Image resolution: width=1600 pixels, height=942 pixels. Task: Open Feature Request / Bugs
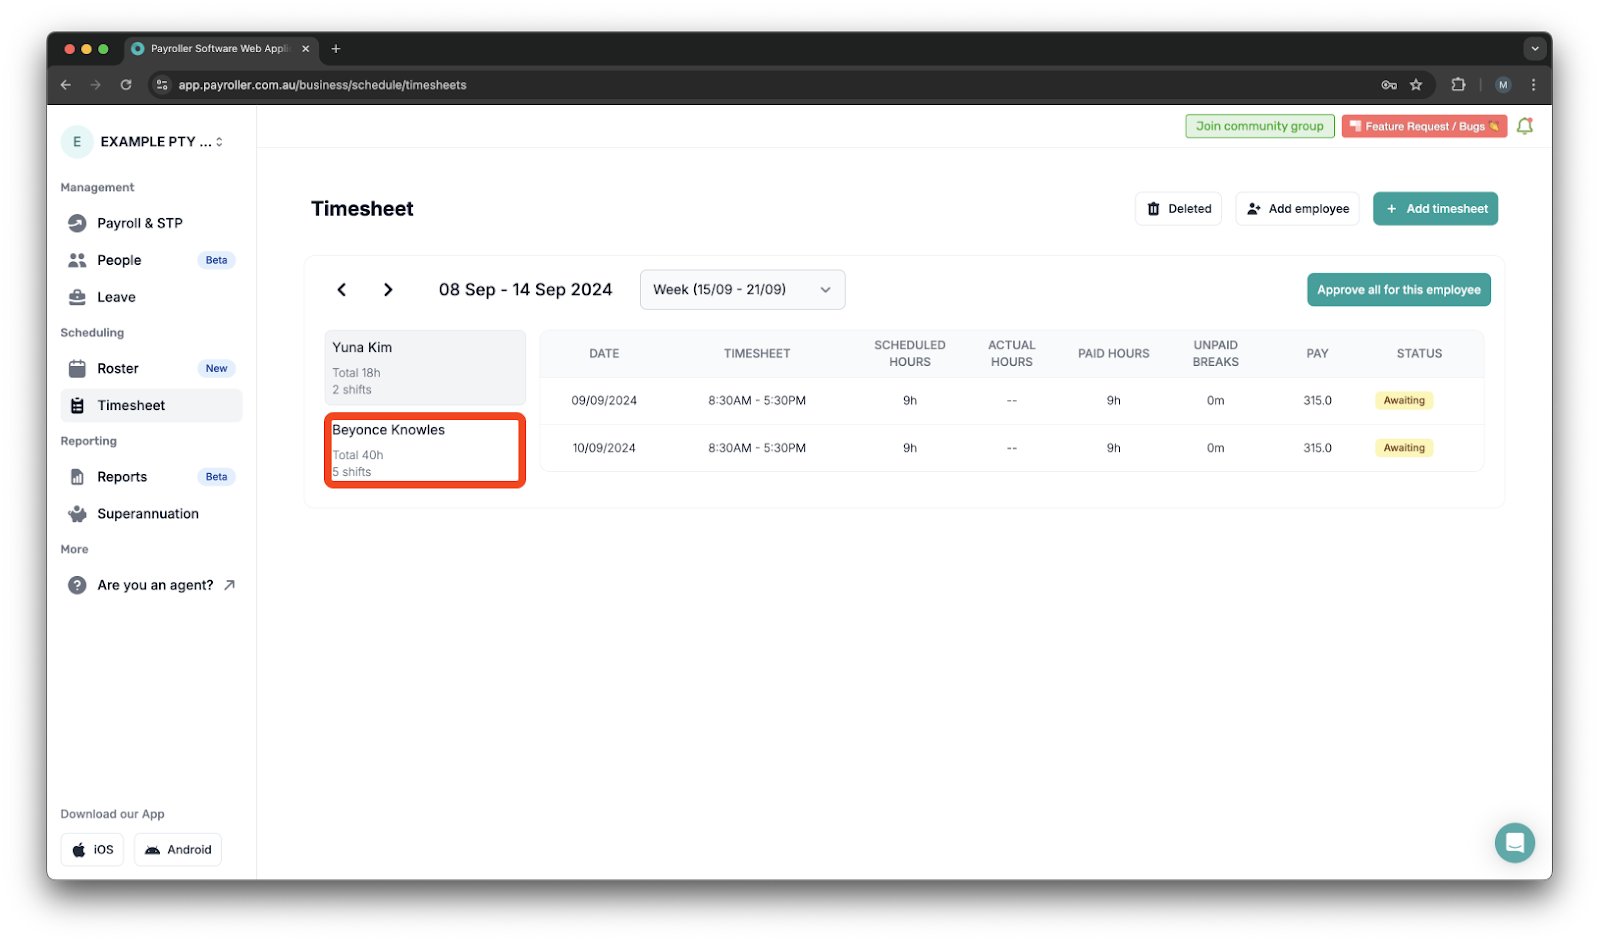1424,126
